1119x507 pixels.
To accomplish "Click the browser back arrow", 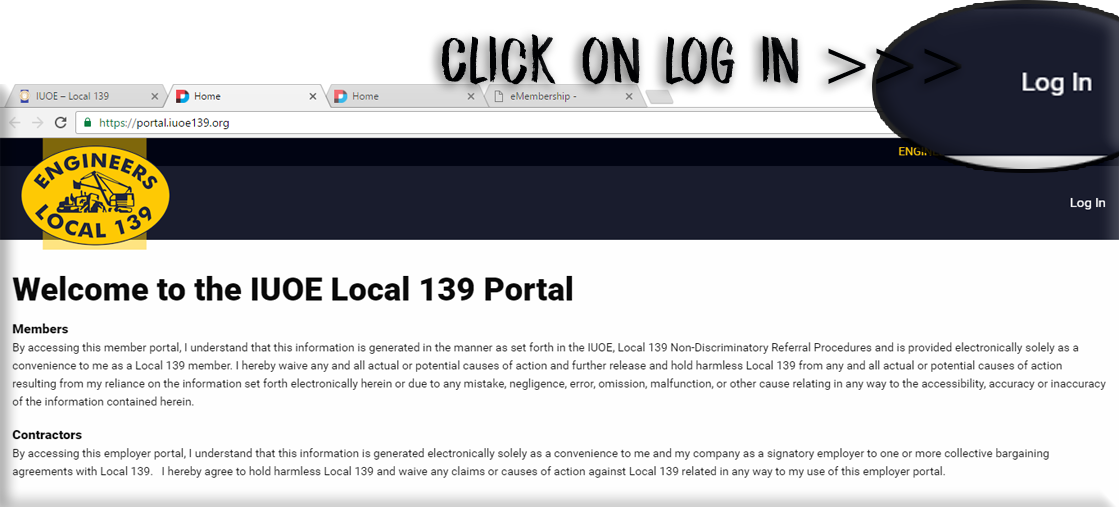I will [15, 122].
